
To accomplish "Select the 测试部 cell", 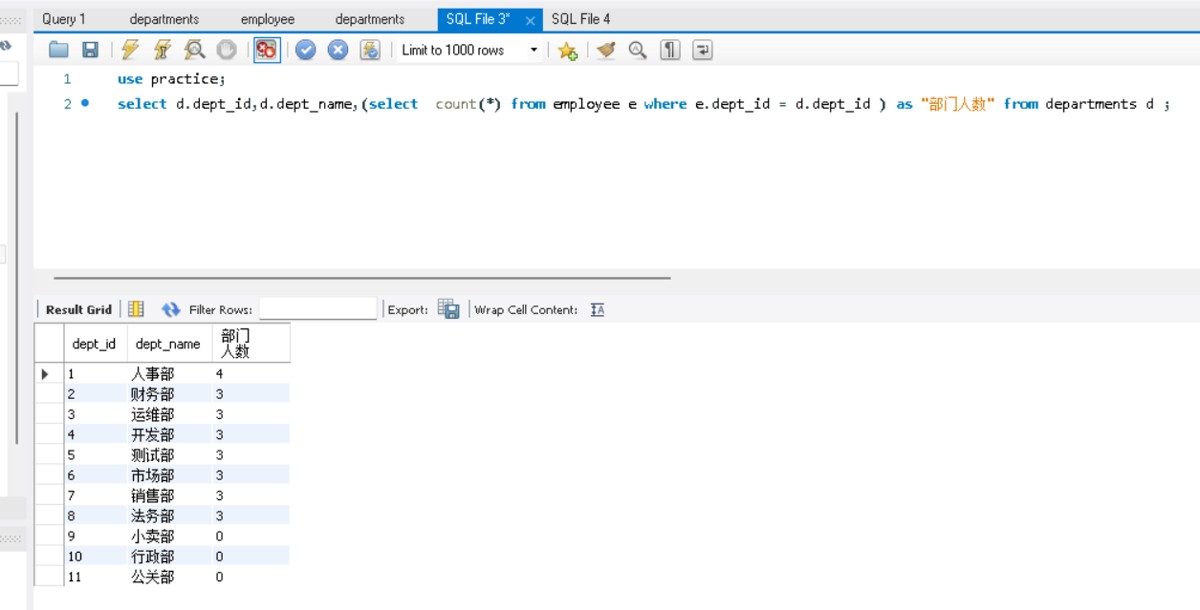I will (169, 455).
